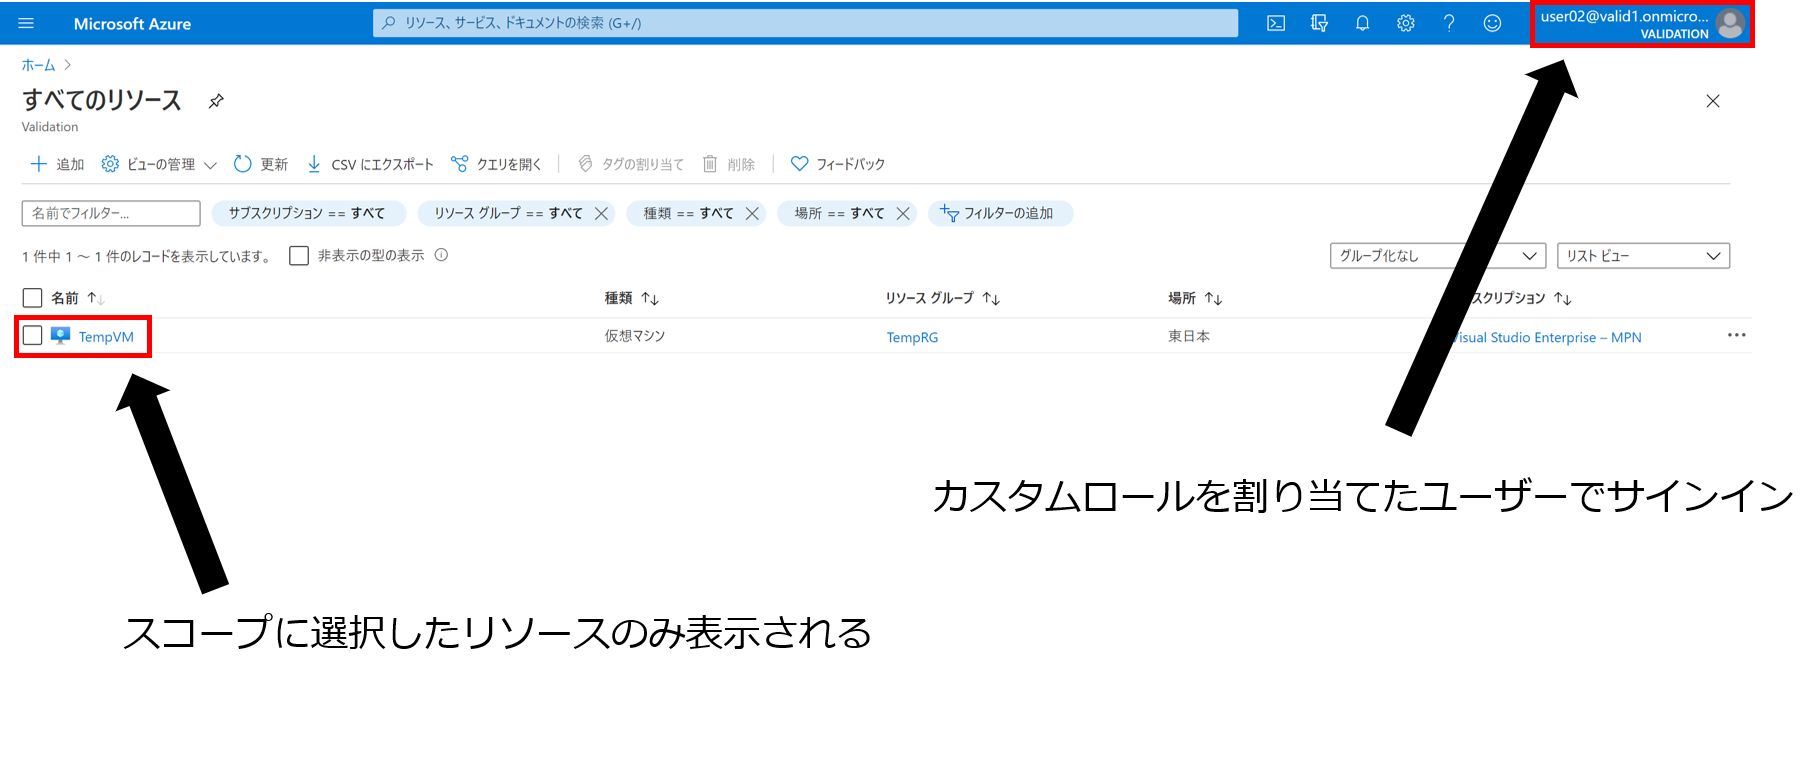Open the リソース グループ == すべて filter

(x=508, y=213)
